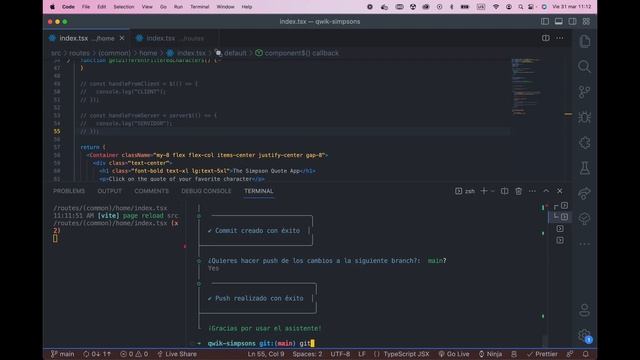Select the TERMINAL panel tab

pyautogui.click(x=259, y=191)
